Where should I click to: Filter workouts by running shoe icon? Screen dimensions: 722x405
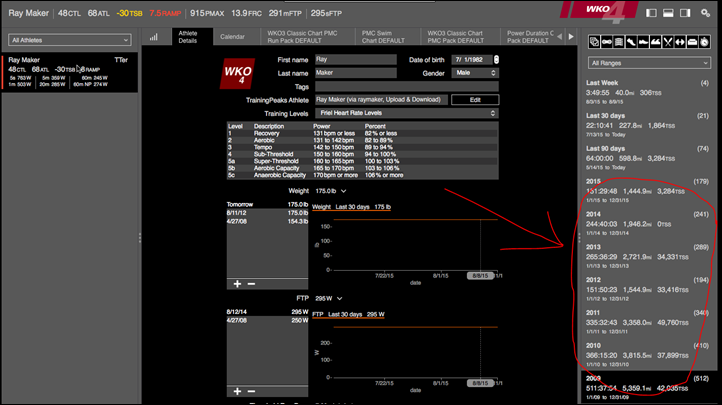pyautogui.click(x=631, y=42)
